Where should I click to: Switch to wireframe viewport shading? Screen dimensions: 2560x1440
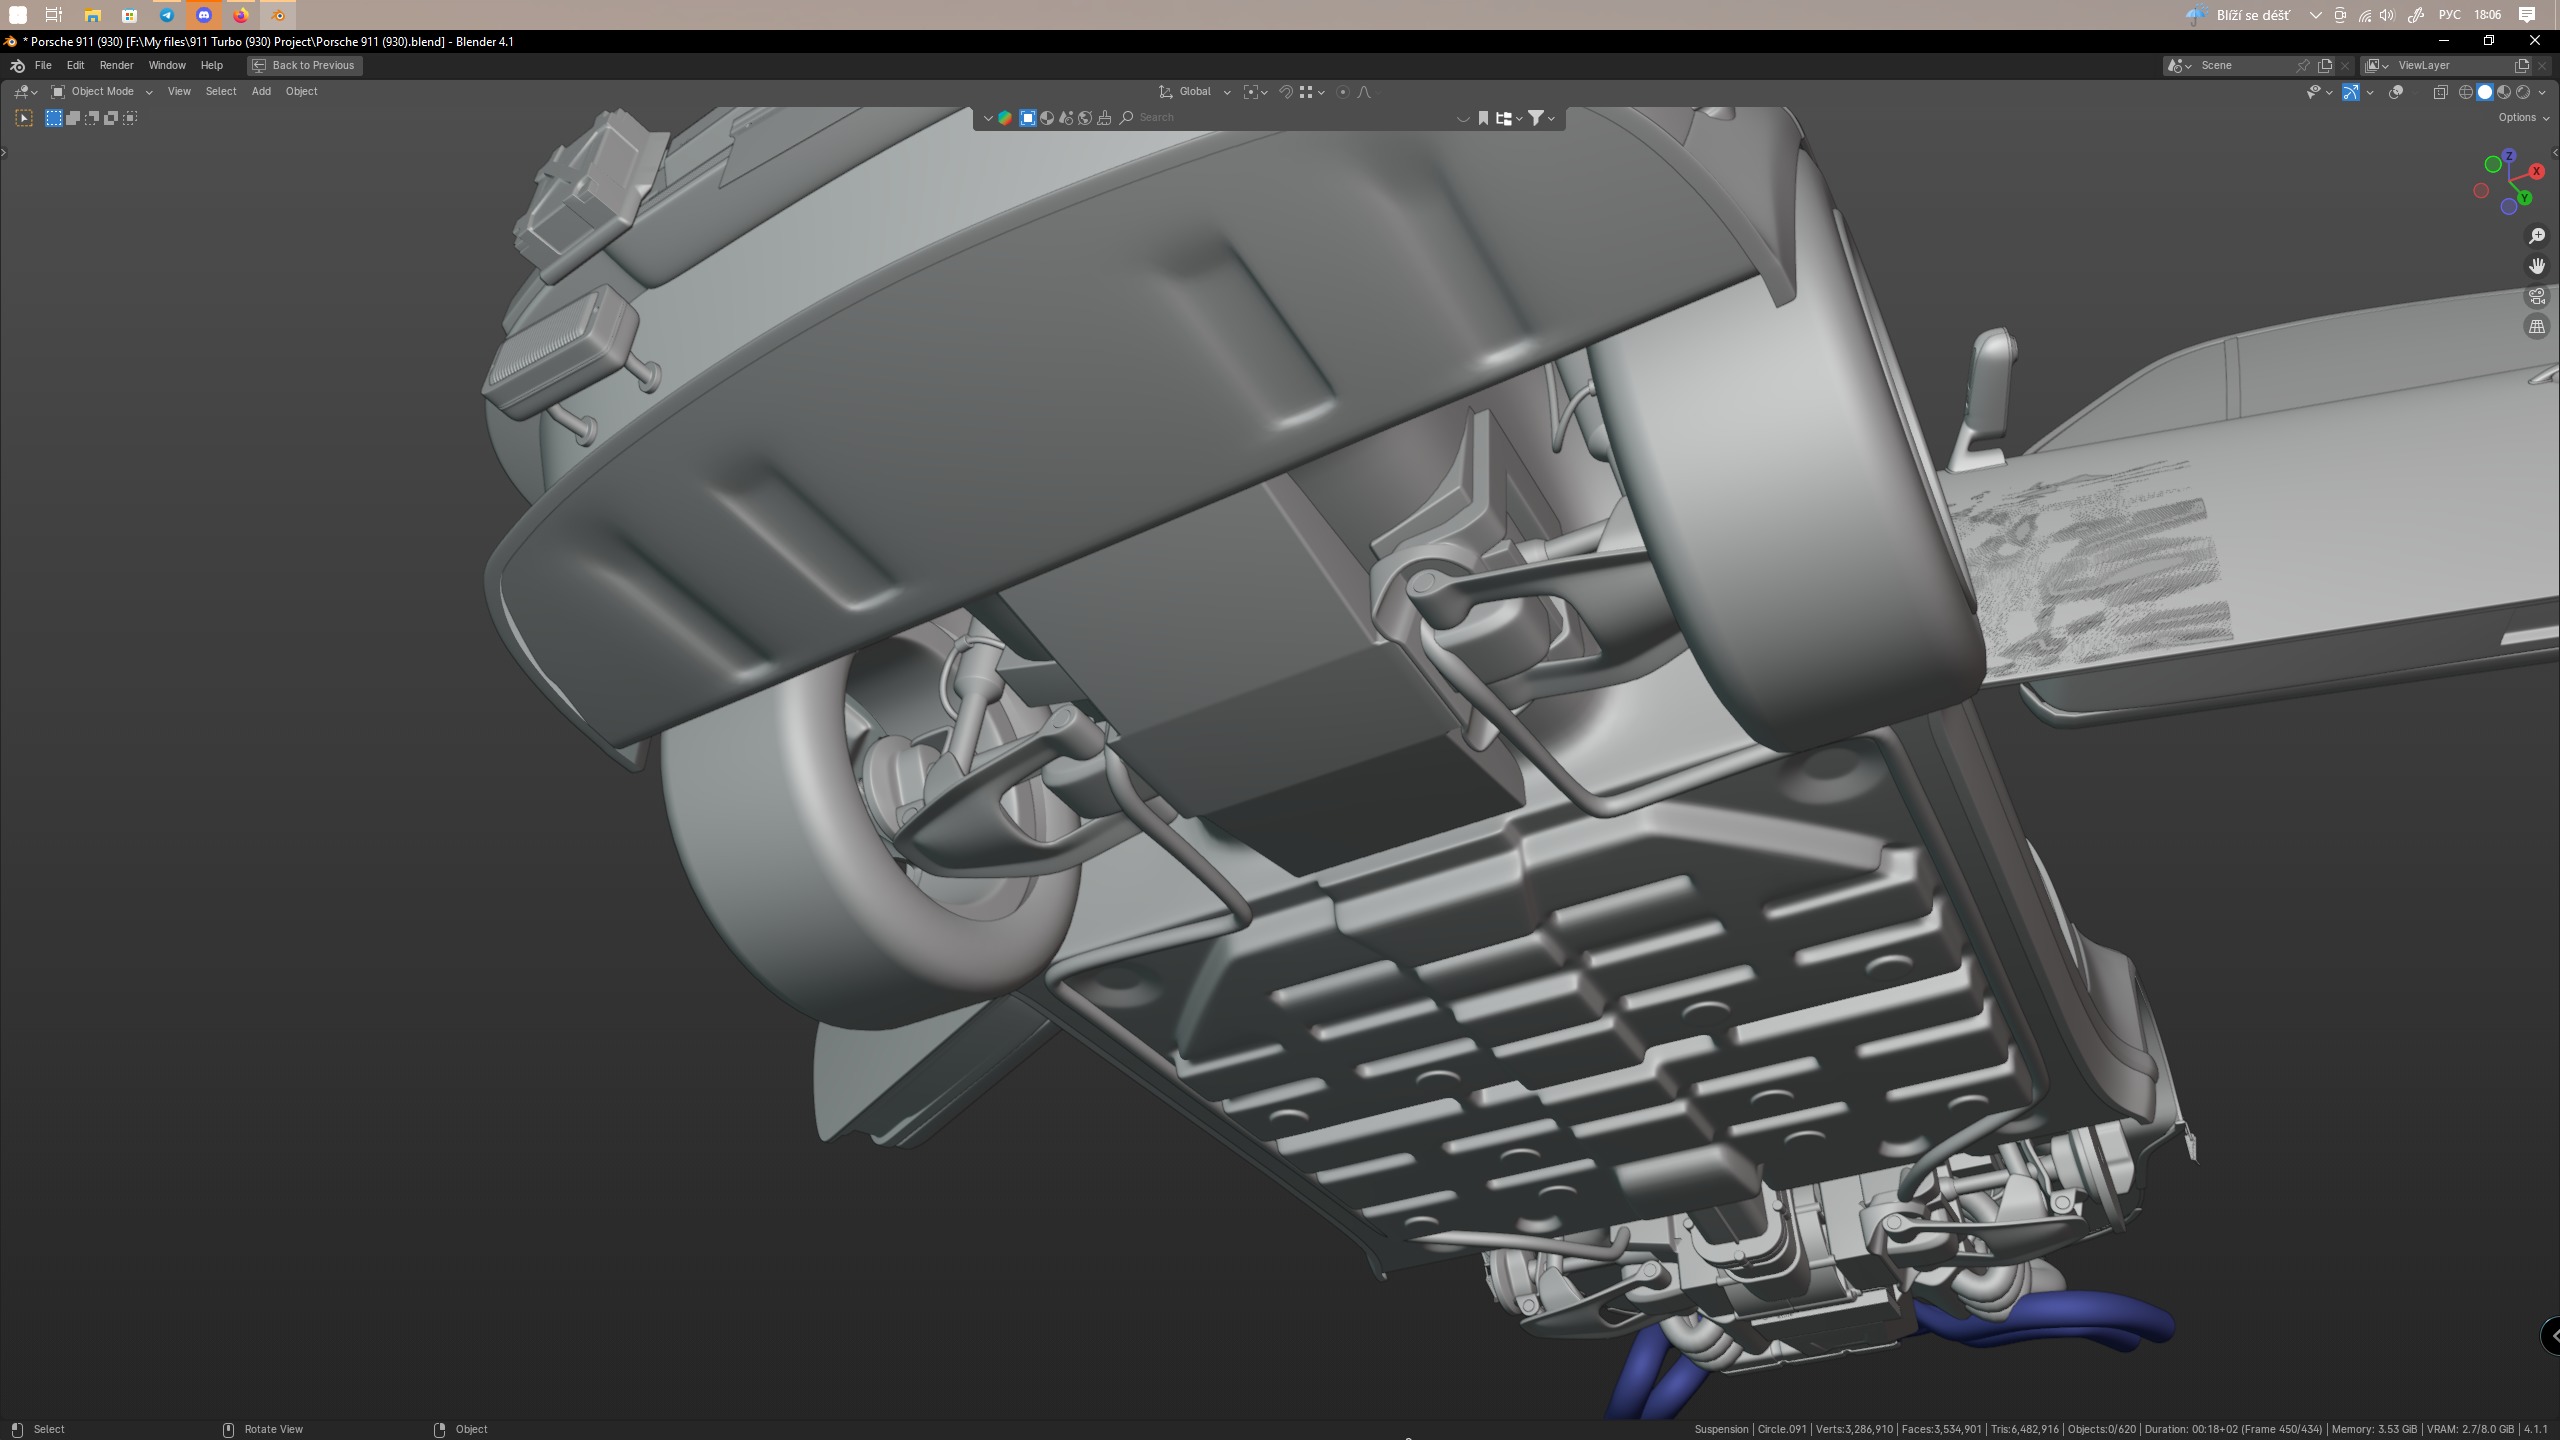[2465, 92]
